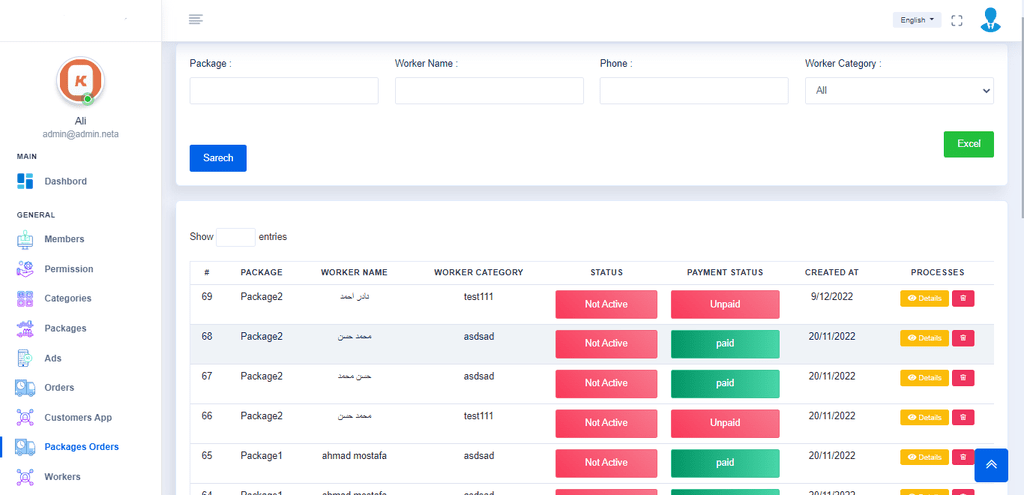Delete order 68 with trash icon

963,338
